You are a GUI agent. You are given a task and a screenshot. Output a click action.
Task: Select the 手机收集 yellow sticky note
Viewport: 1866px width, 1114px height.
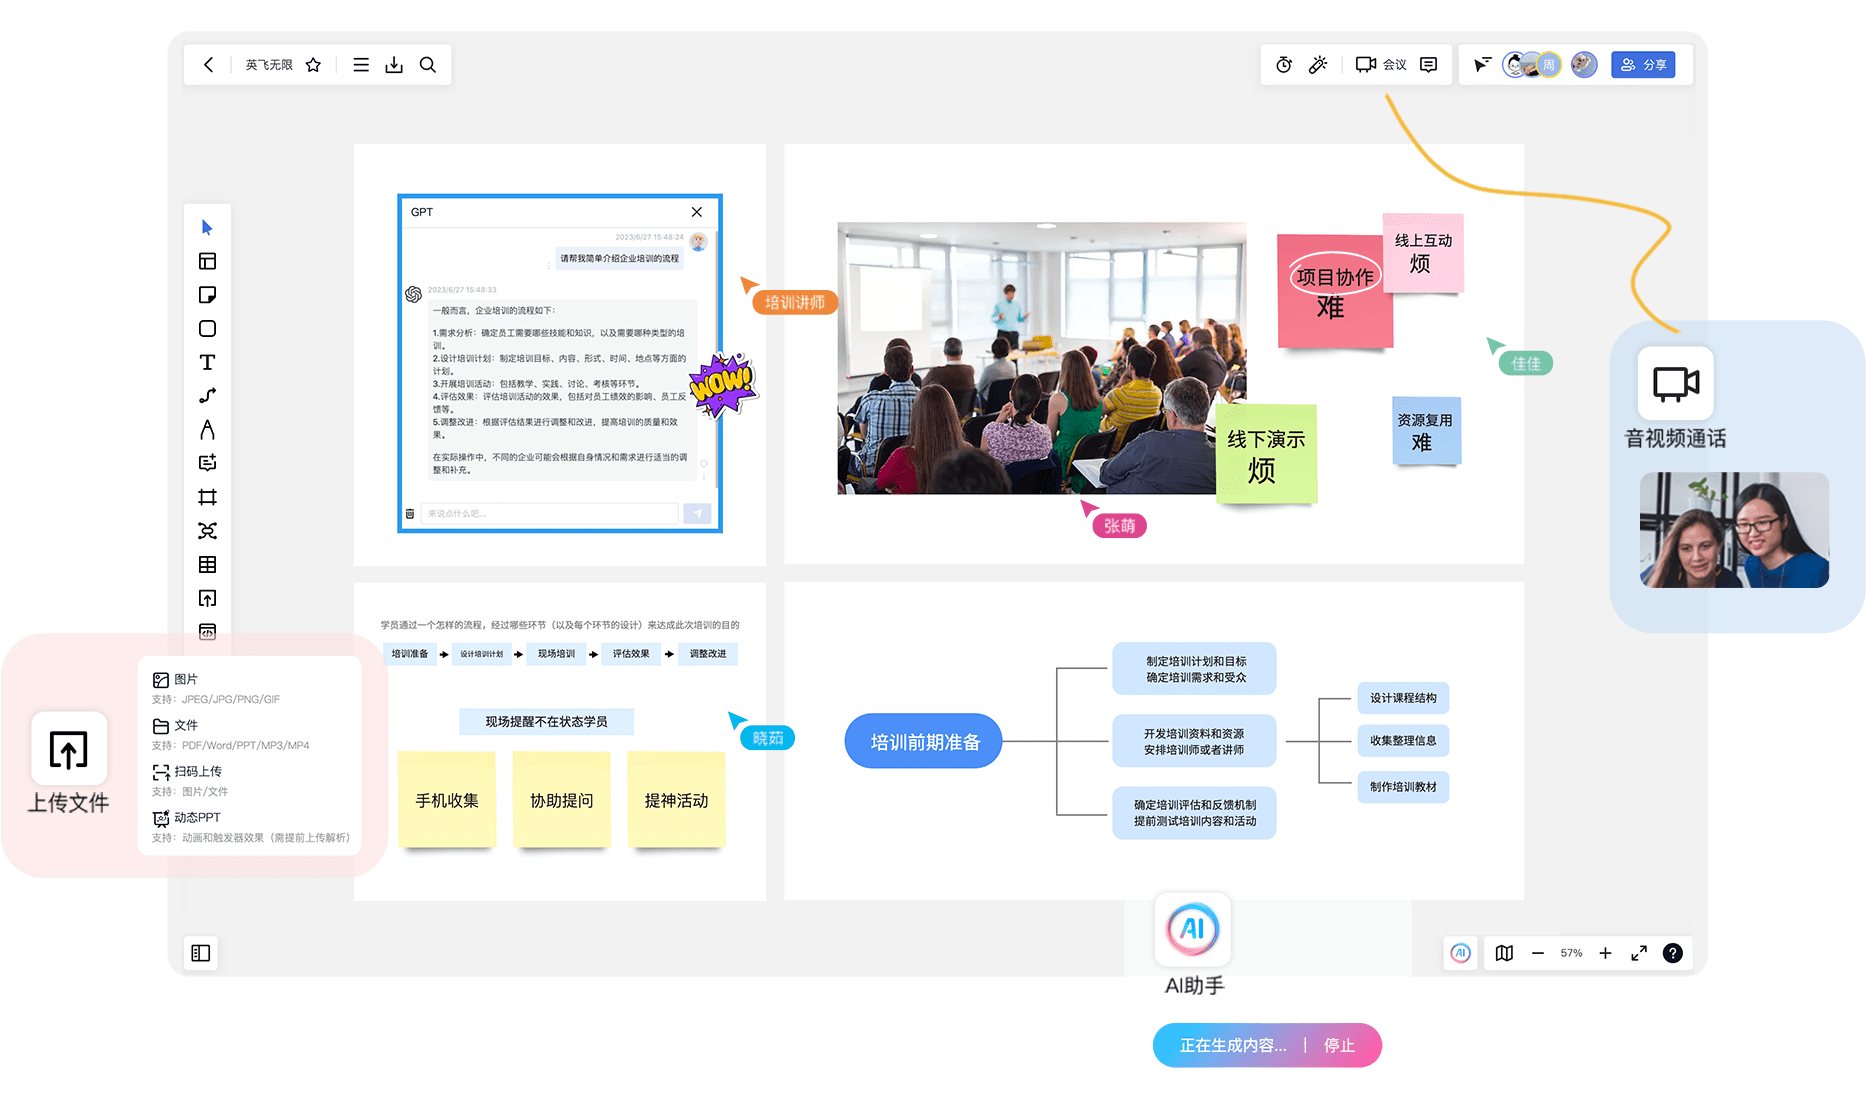447,800
